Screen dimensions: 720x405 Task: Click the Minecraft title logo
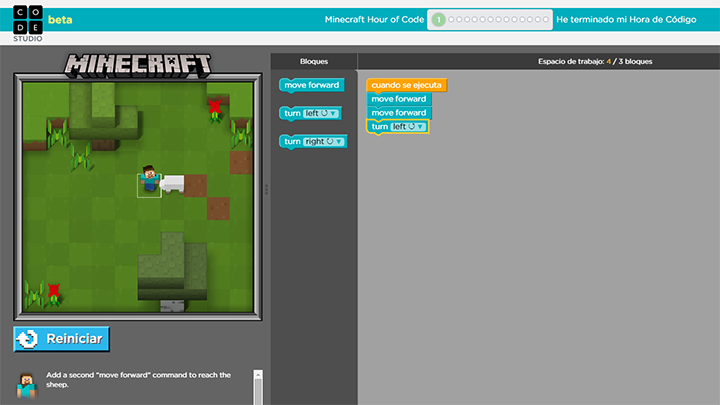pyautogui.click(x=138, y=65)
